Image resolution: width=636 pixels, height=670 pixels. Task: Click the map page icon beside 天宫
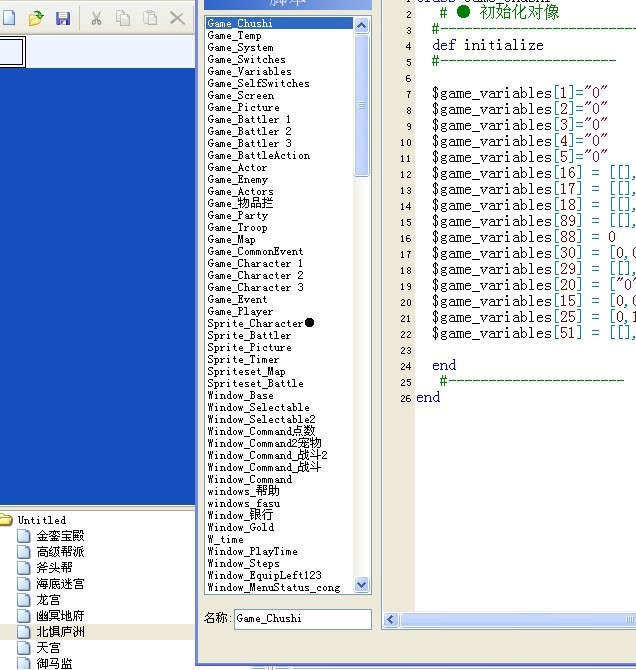click(x=24, y=648)
